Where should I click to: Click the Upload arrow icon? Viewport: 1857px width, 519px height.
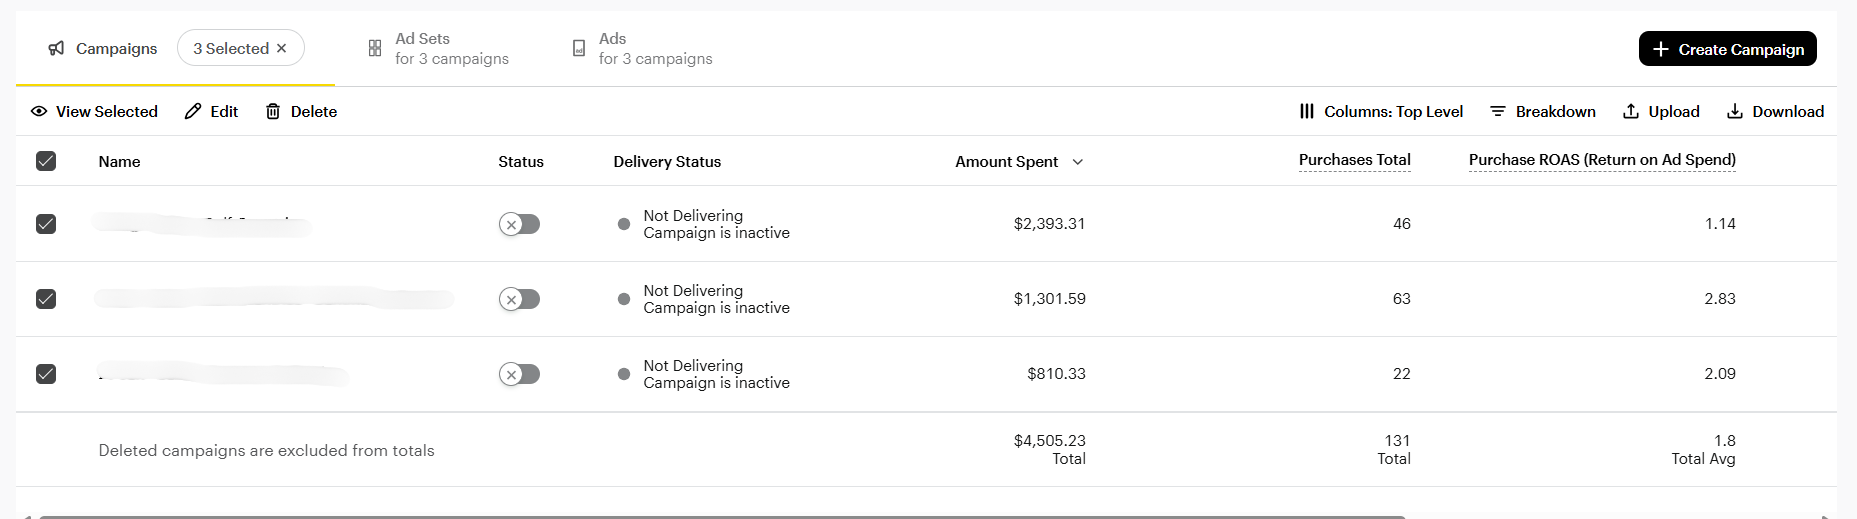(1631, 111)
